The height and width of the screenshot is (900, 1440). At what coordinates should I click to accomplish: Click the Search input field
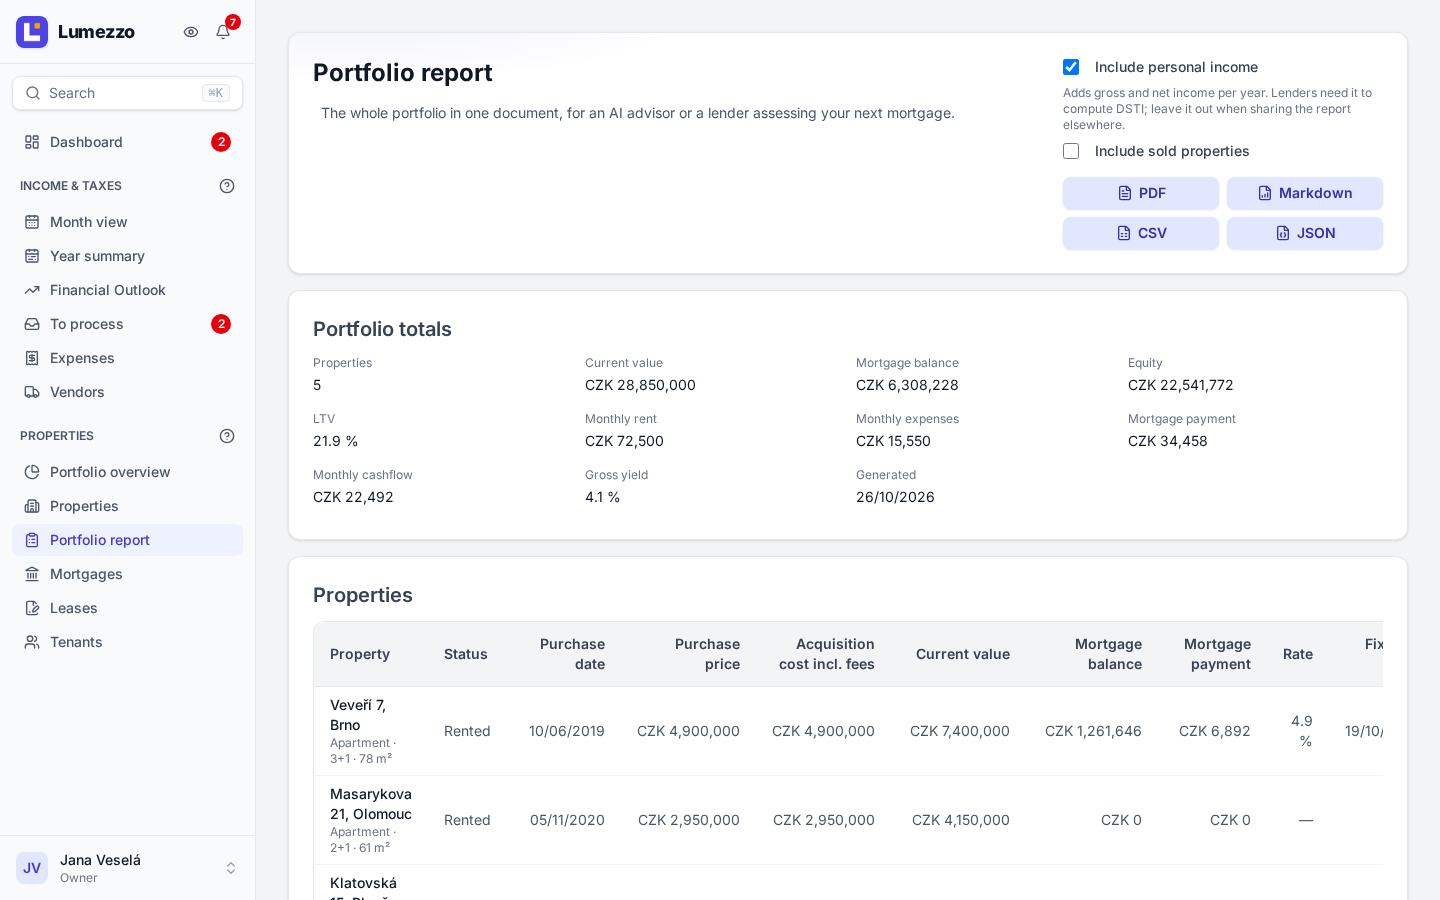pos(127,93)
